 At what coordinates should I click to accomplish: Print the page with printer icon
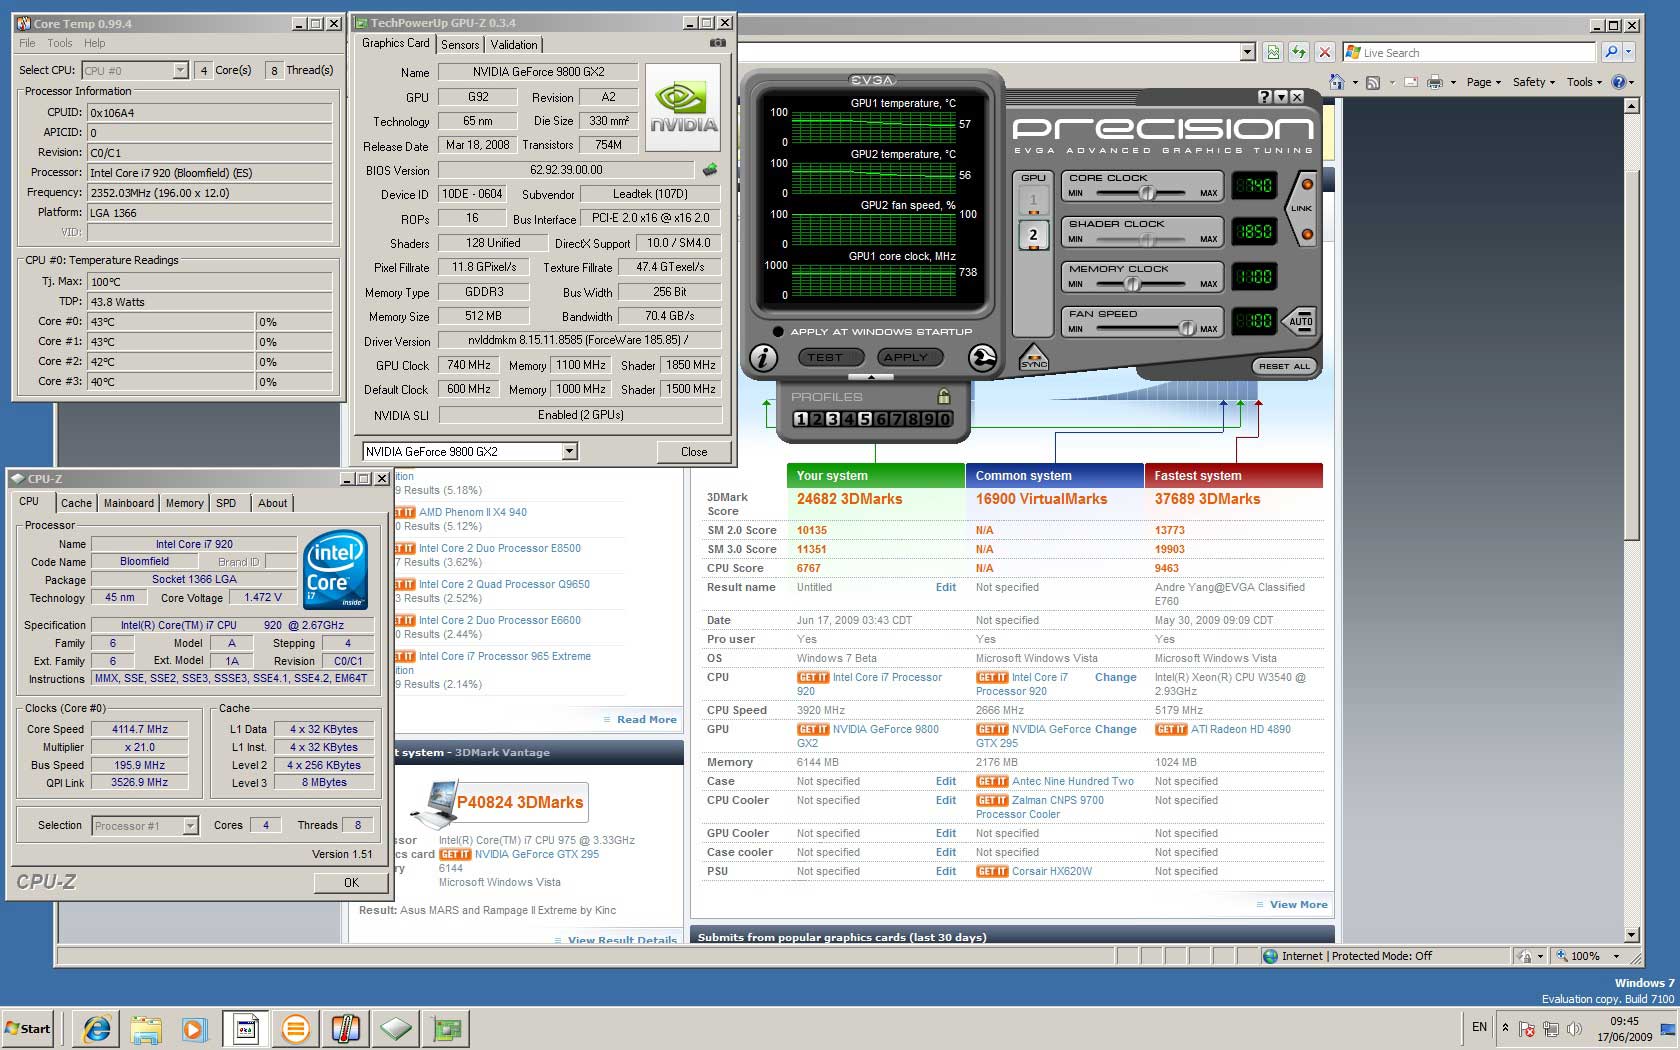[1435, 82]
